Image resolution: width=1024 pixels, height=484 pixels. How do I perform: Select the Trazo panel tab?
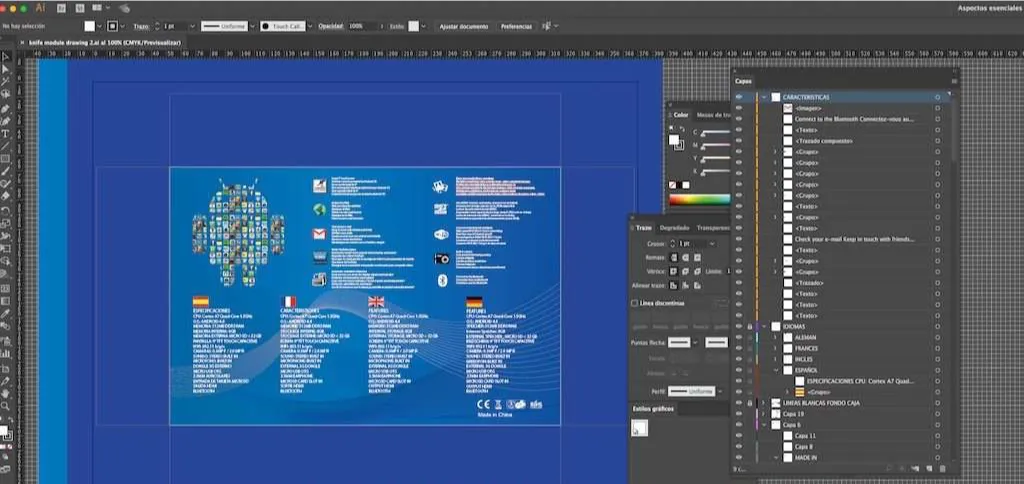pyautogui.click(x=643, y=228)
